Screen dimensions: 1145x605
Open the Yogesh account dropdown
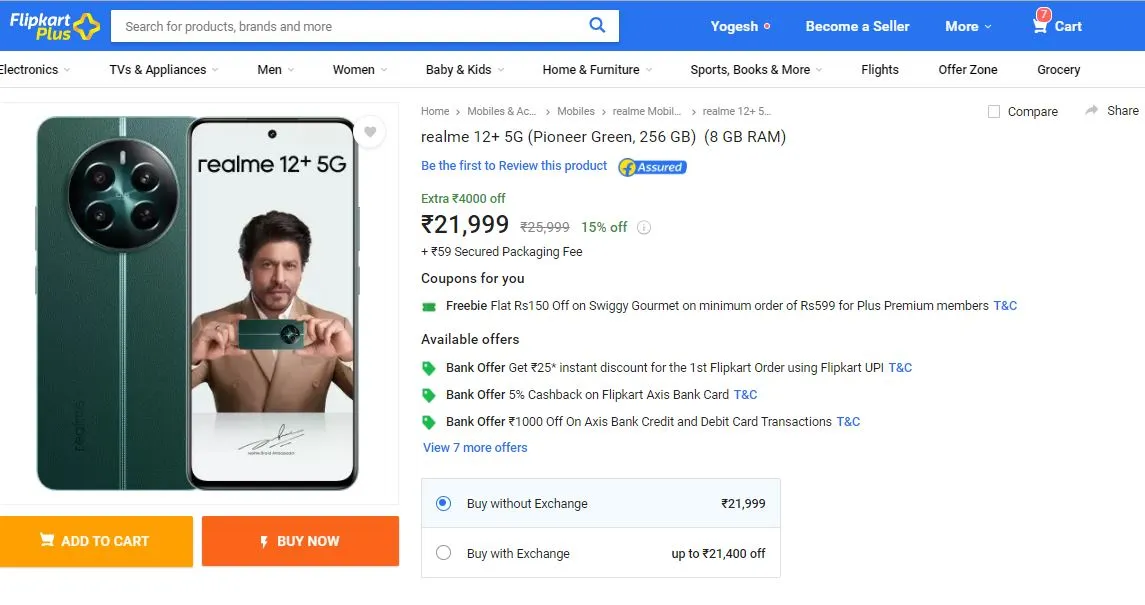pyautogui.click(x=740, y=26)
